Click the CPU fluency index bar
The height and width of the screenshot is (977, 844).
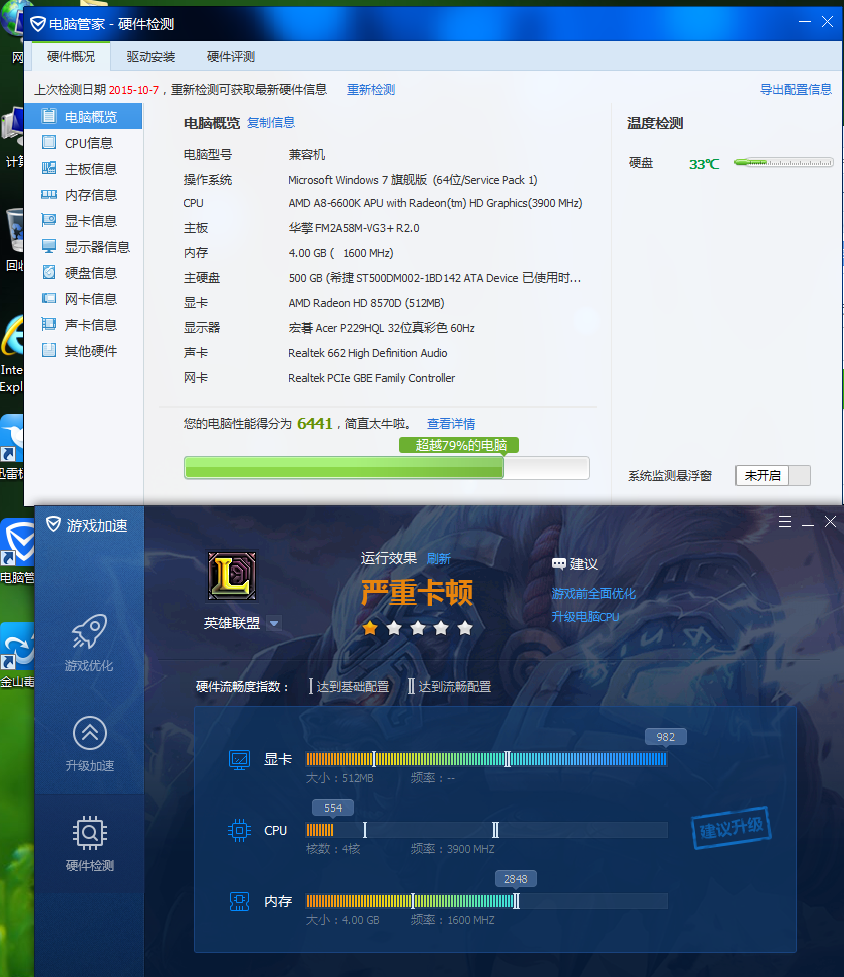pos(486,830)
